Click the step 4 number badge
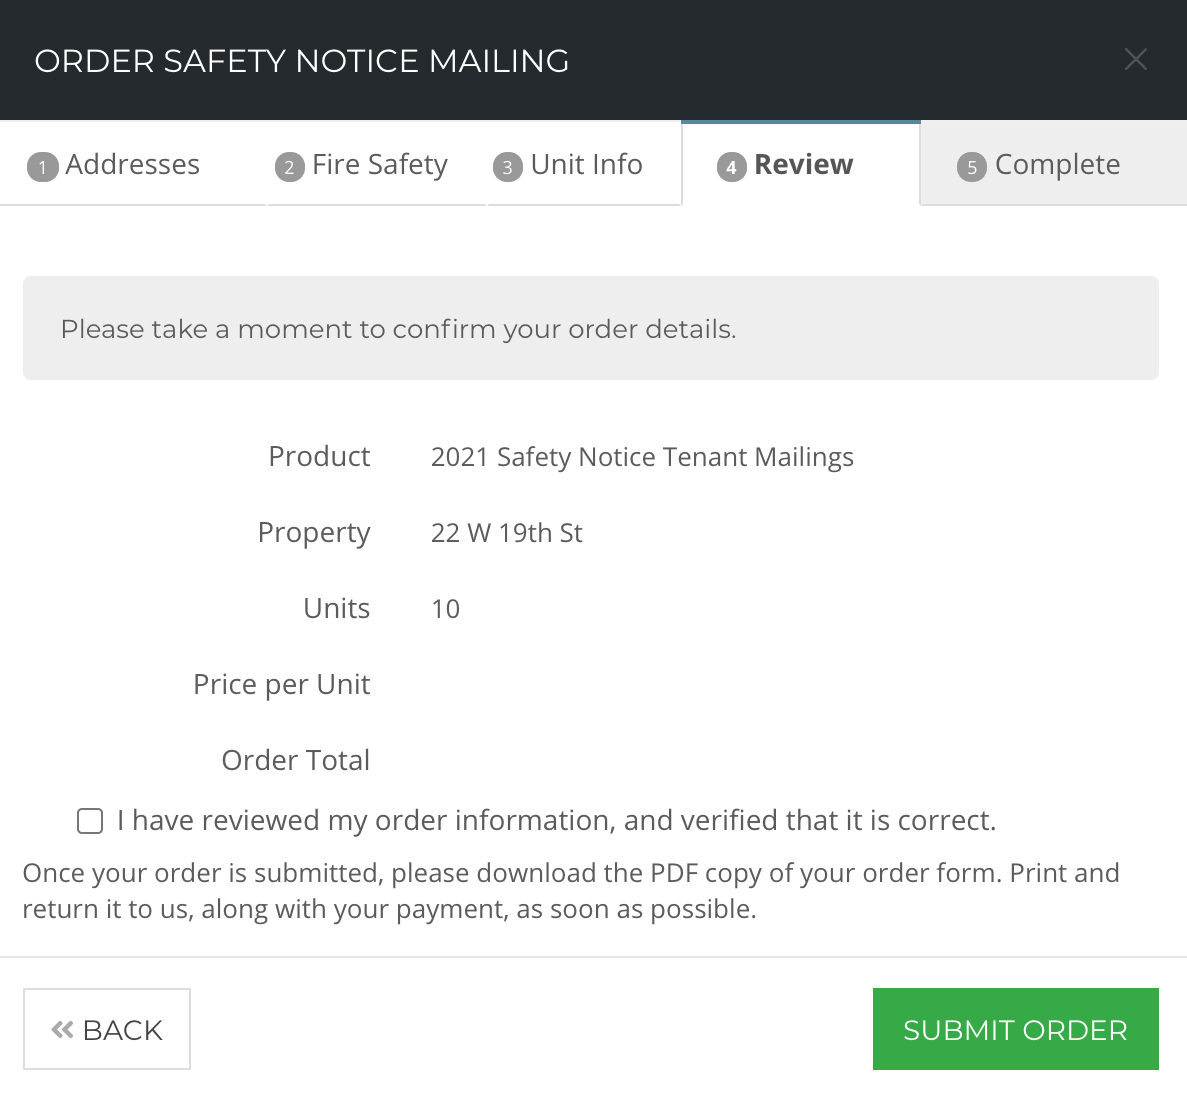The height and width of the screenshot is (1100, 1187). point(731,167)
